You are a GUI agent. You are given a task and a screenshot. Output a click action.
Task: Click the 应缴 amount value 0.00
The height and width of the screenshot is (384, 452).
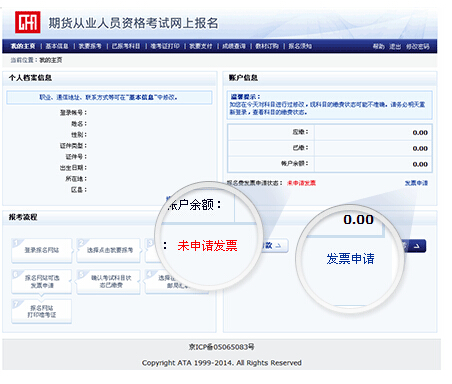pos(420,133)
